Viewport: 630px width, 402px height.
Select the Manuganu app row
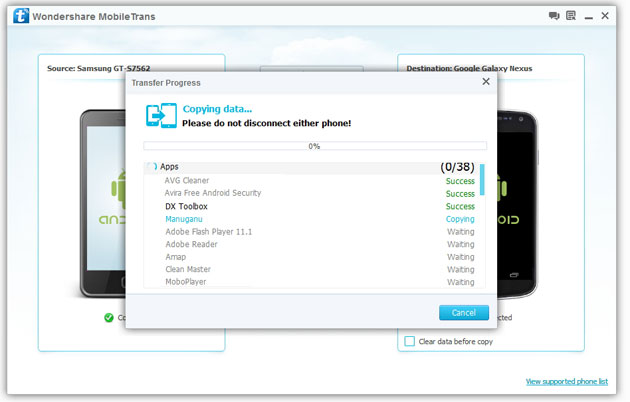311,219
